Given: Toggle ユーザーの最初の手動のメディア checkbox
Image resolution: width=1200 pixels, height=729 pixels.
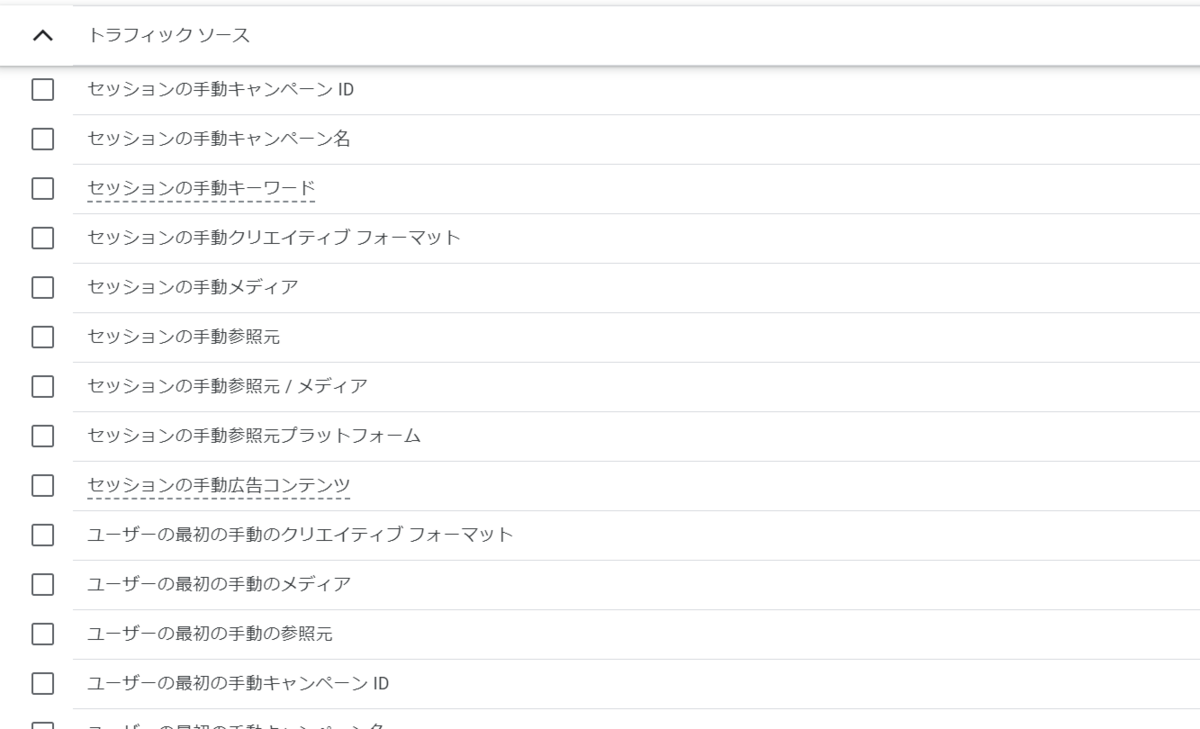Looking at the screenshot, I should [x=42, y=585].
